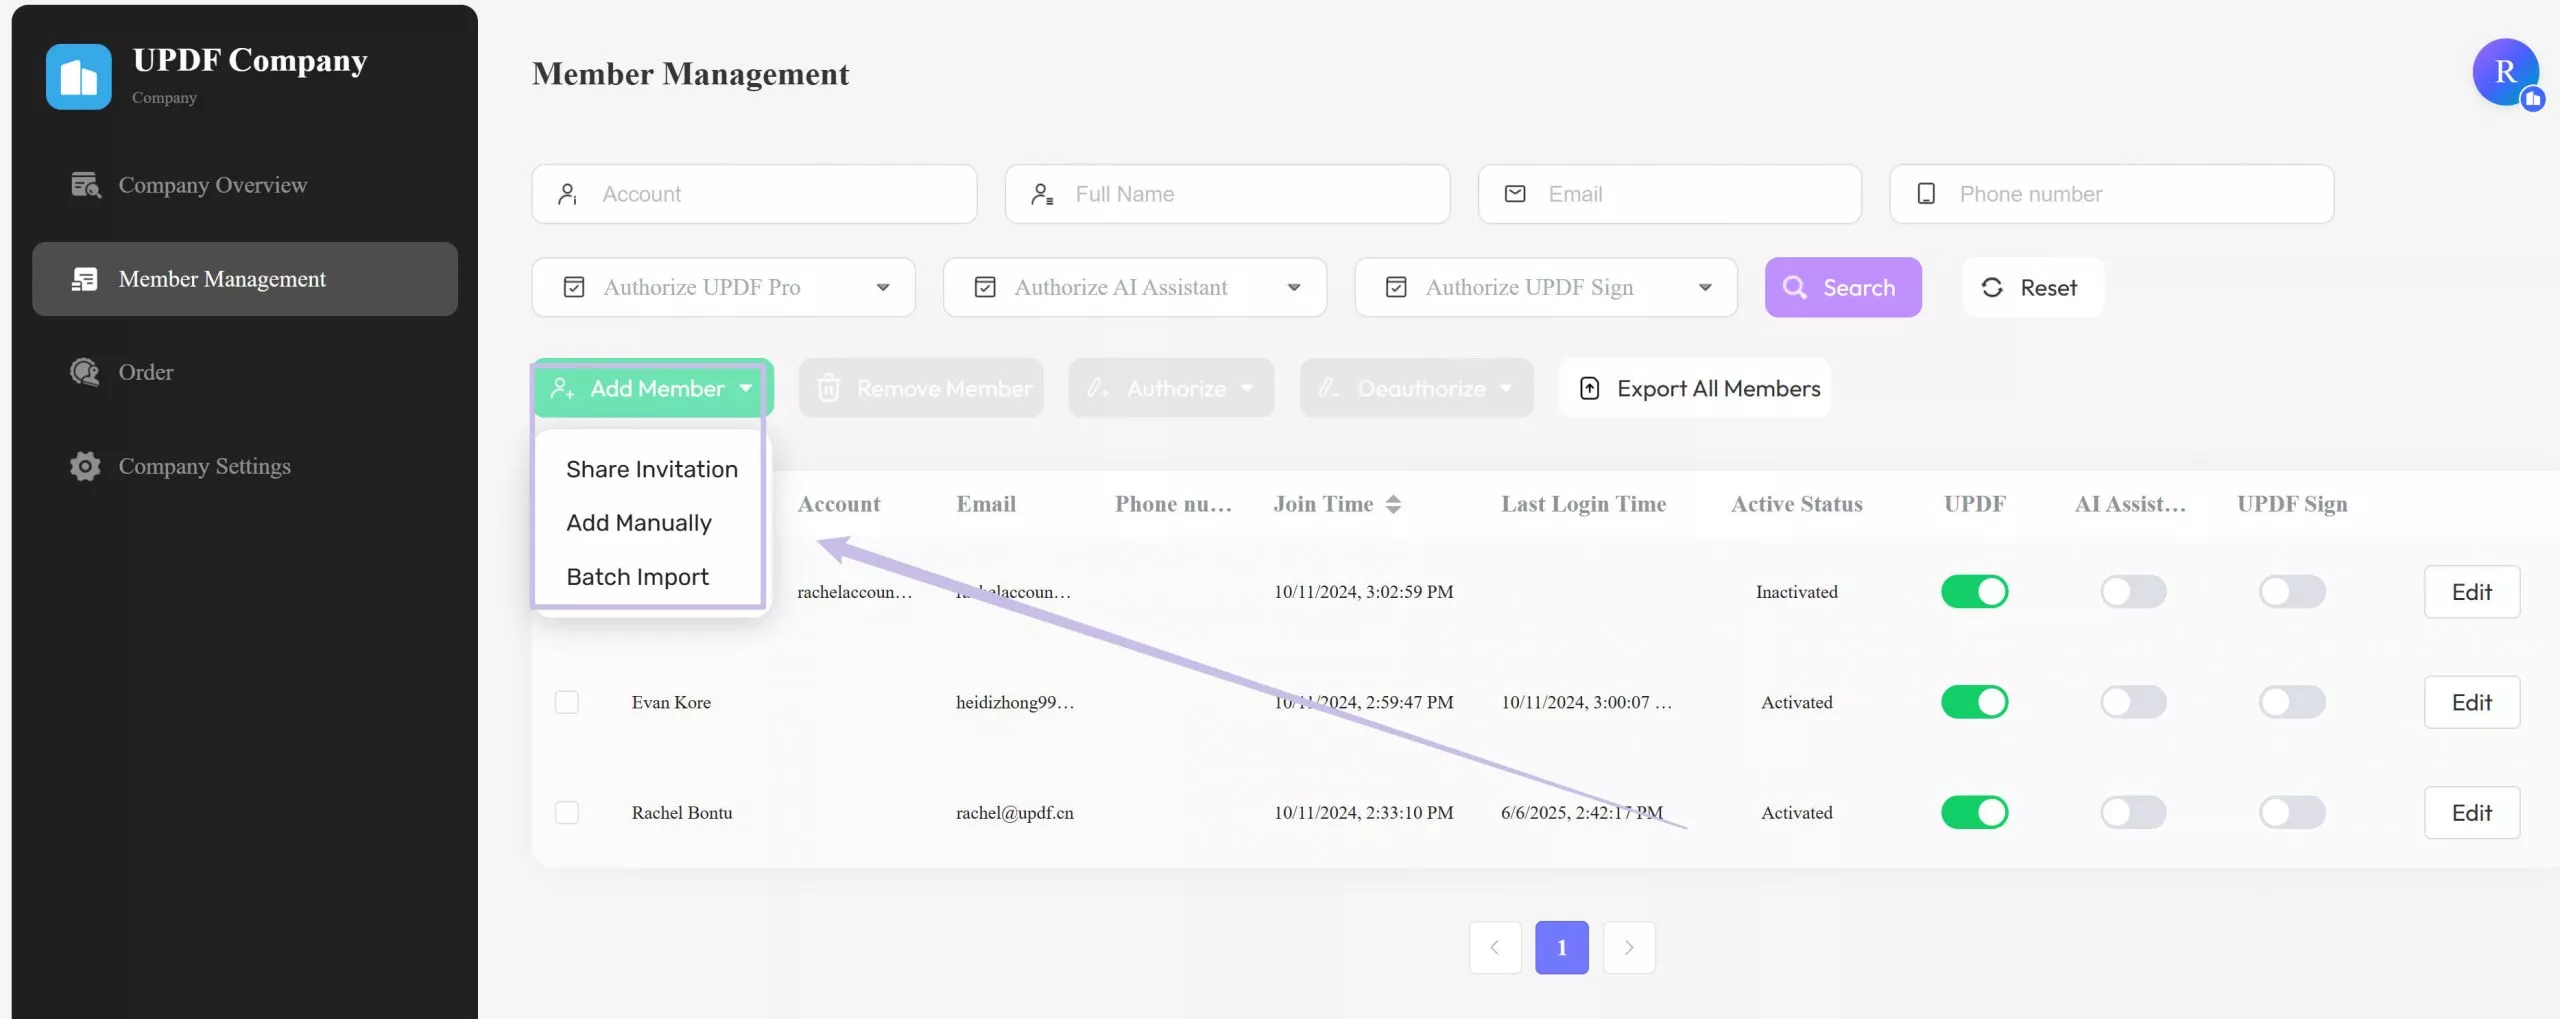Image resolution: width=2560 pixels, height=1019 pixels.
Task: Focus the Account search field
Action: tap(754, 194)
